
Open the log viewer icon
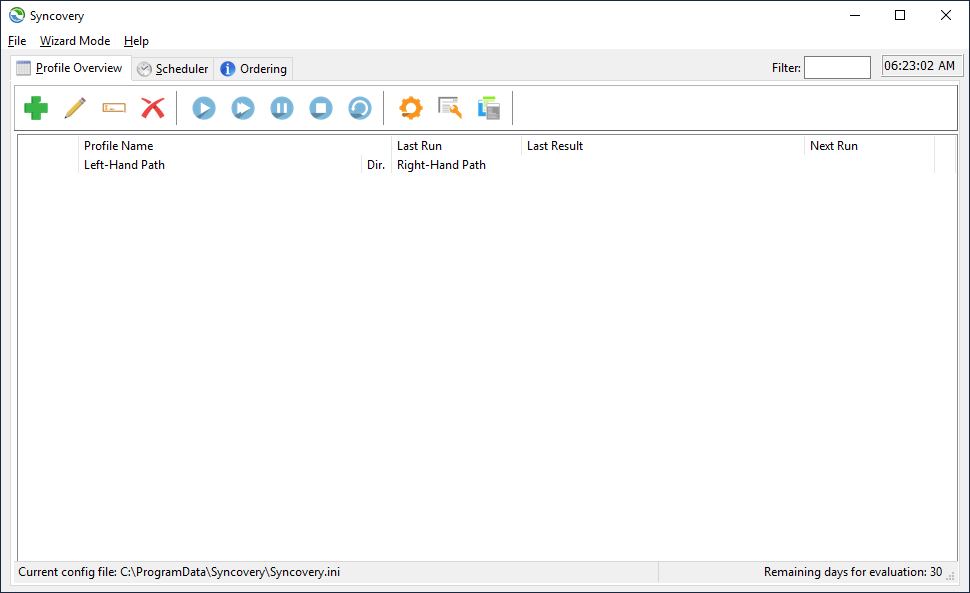pyautogui.click(x=449, y=107)
